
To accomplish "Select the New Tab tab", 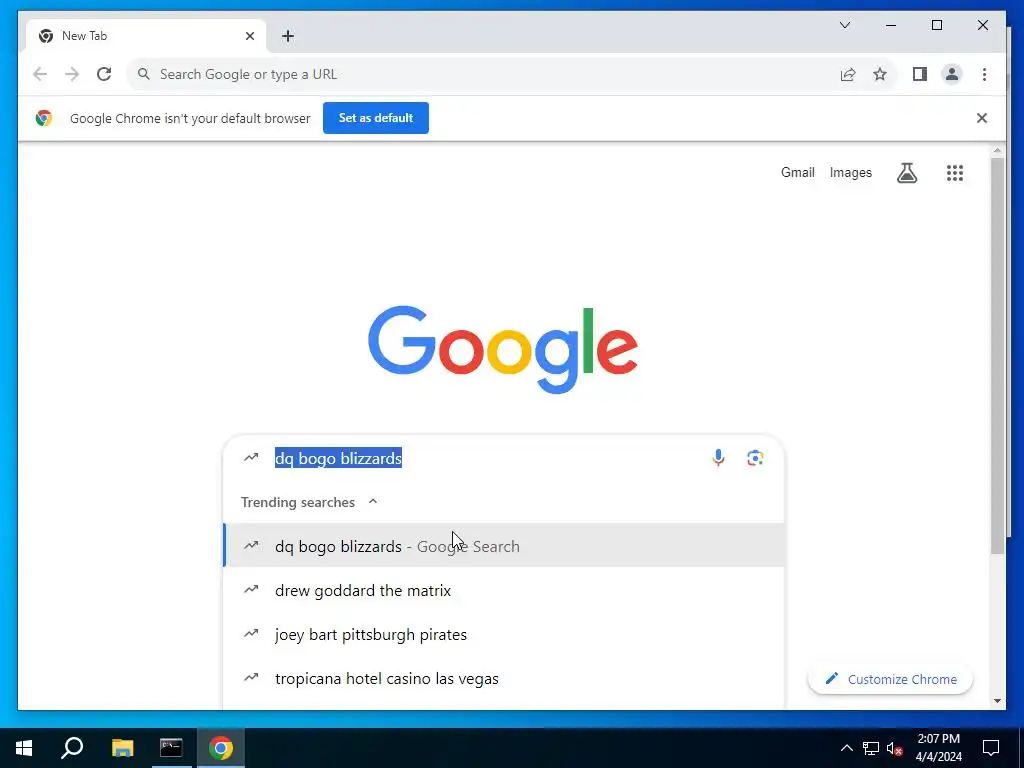I will [145, 36].
